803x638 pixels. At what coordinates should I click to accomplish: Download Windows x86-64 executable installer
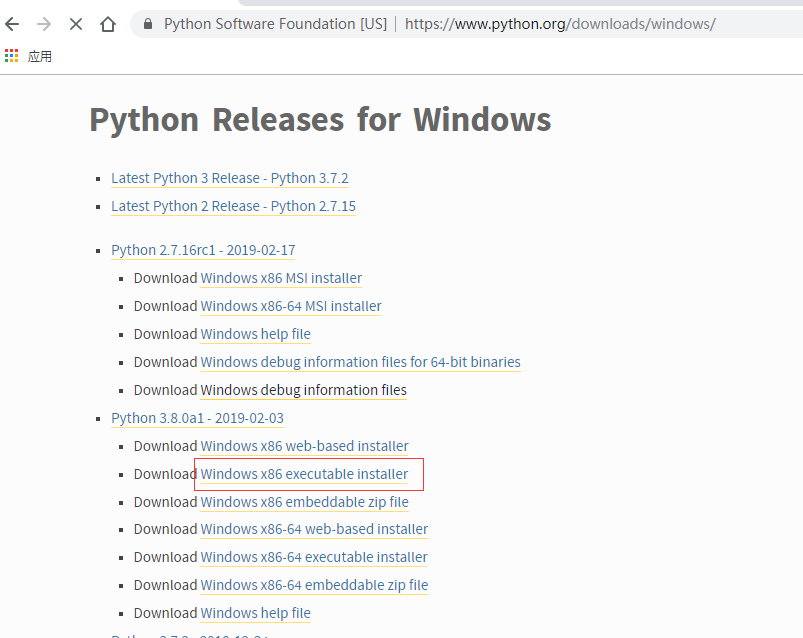[x=313, y=557]
